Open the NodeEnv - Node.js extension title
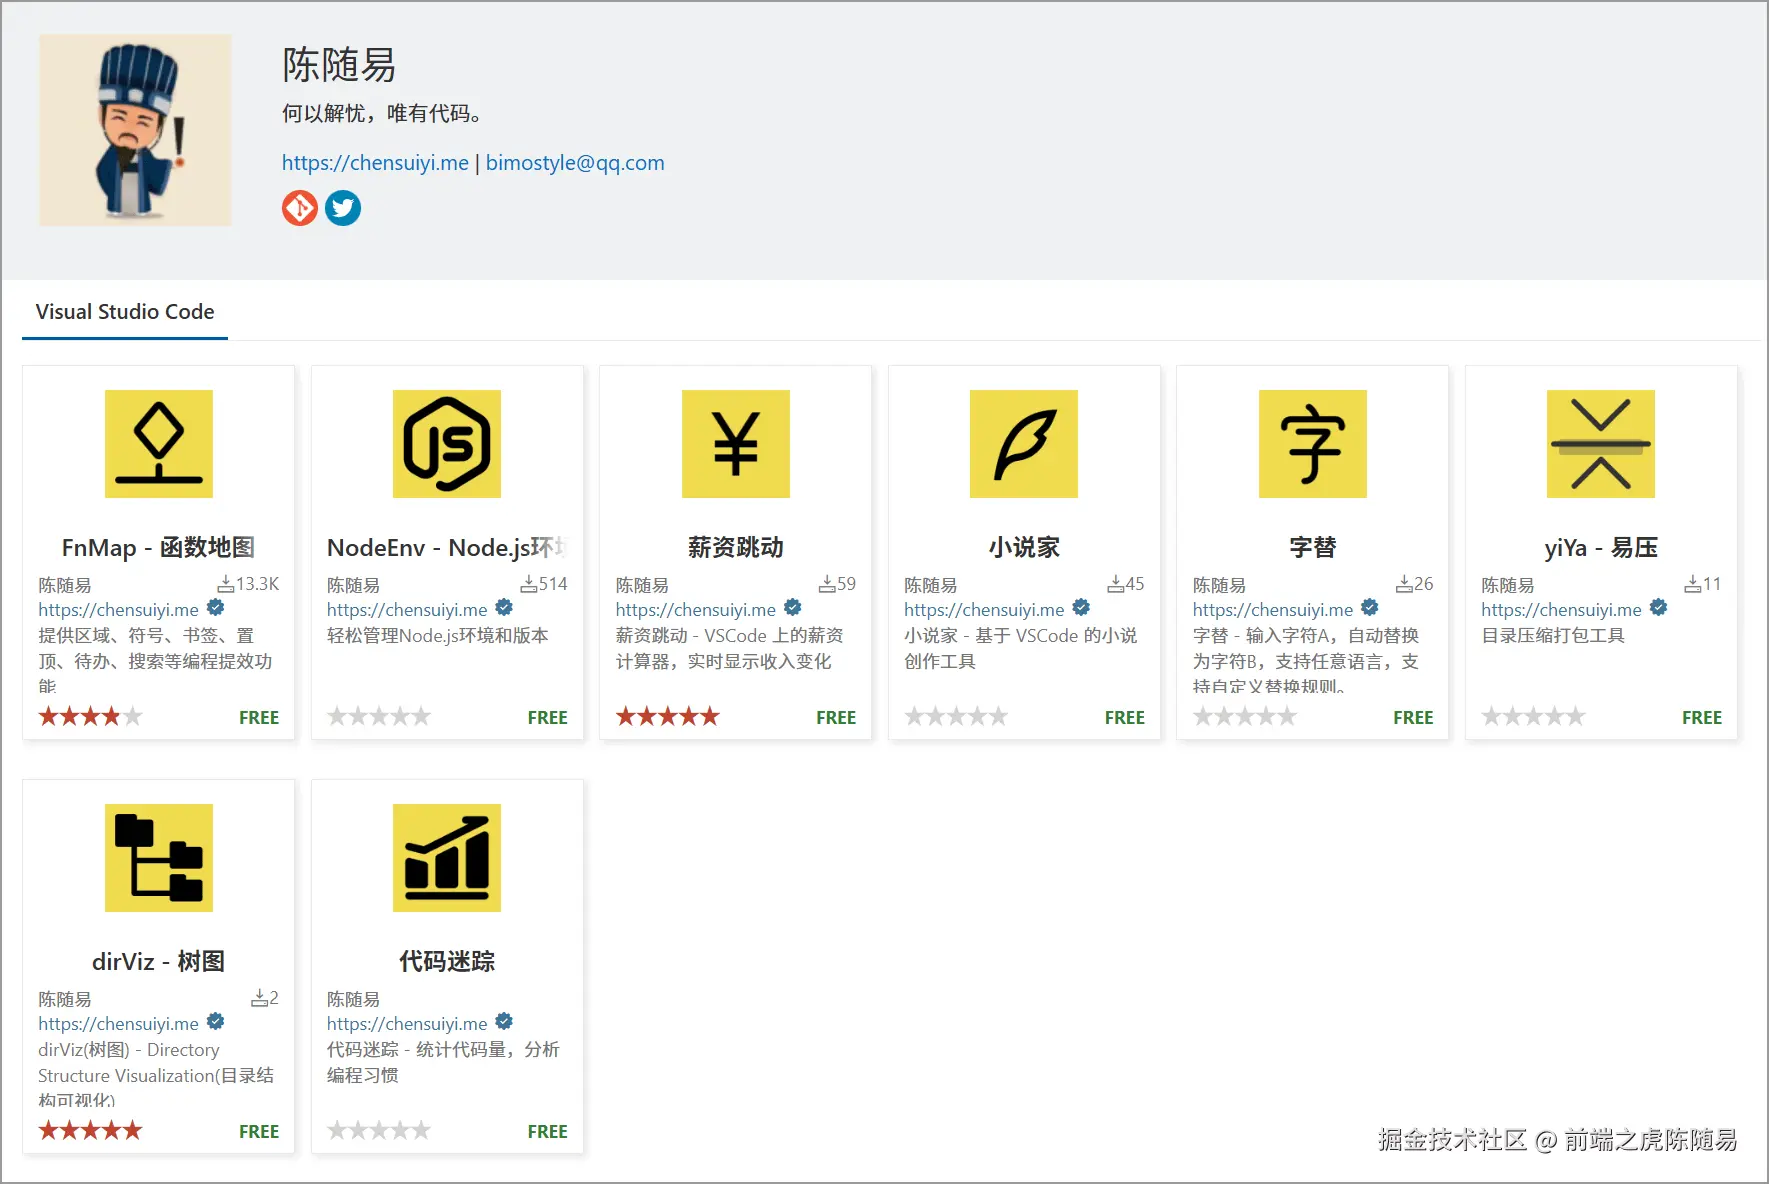 point(447,548)
